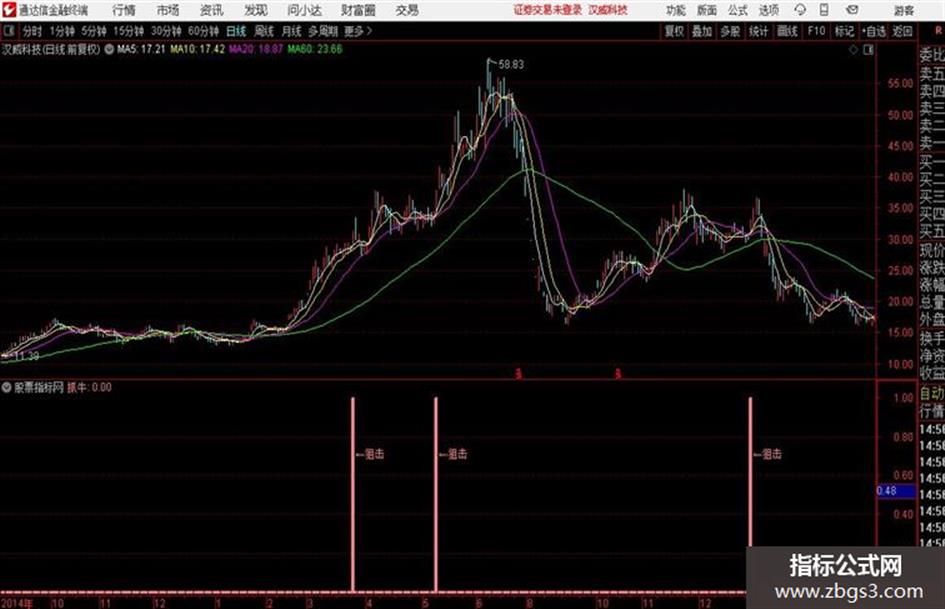Switch to the 分时 period tab

pos(32,31)
